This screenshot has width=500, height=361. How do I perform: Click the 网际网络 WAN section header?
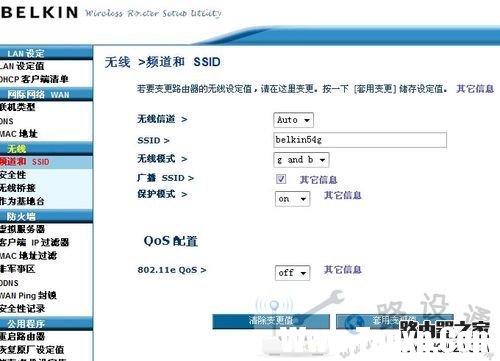pyautogui.click(x=46, y=95)
